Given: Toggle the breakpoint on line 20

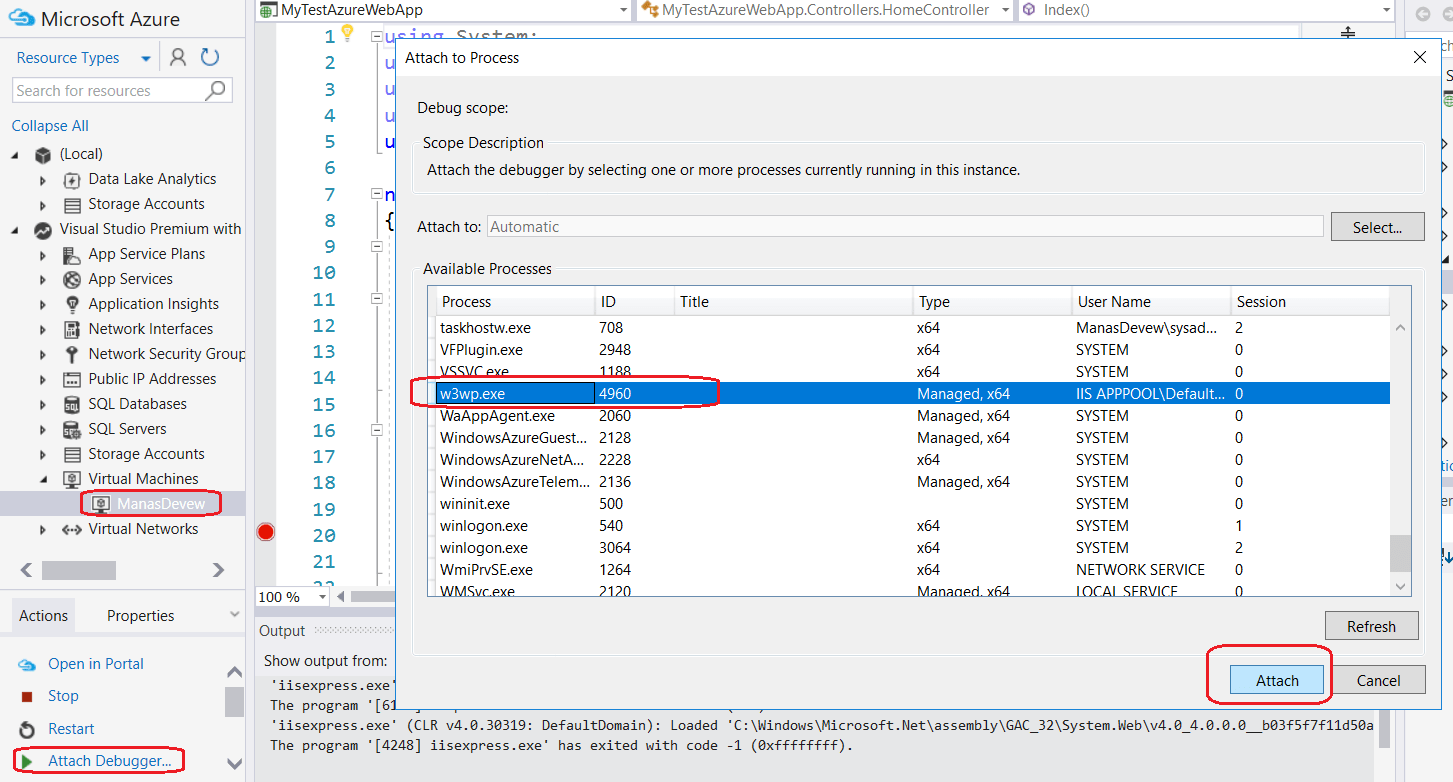Looking at the screenshot, I should tap(265, 532).
